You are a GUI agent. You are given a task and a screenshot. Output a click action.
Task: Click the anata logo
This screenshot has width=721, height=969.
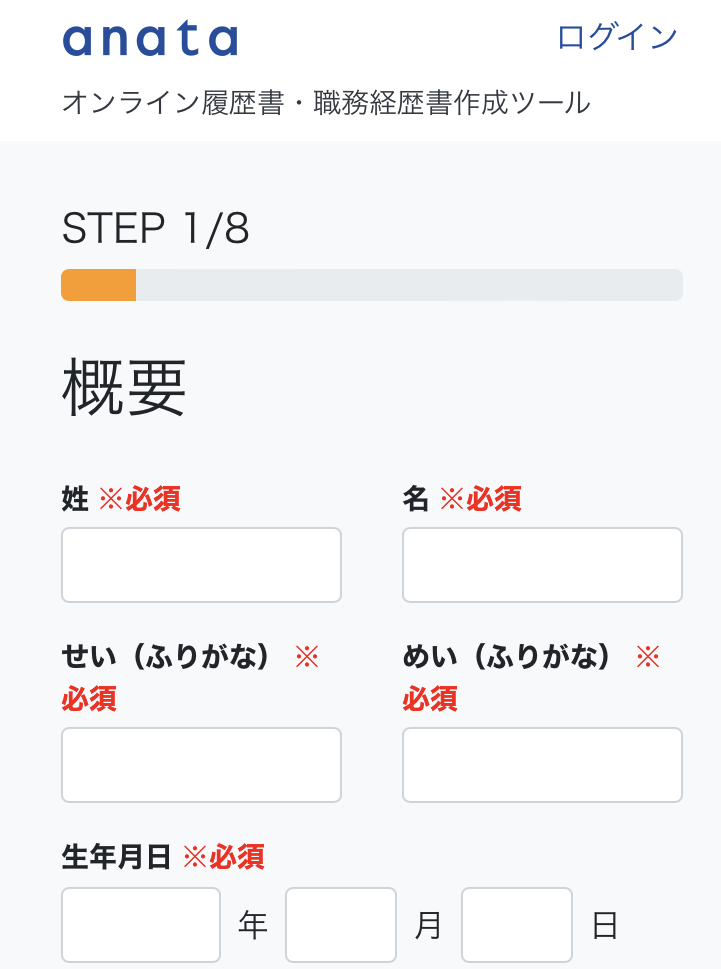148,38
